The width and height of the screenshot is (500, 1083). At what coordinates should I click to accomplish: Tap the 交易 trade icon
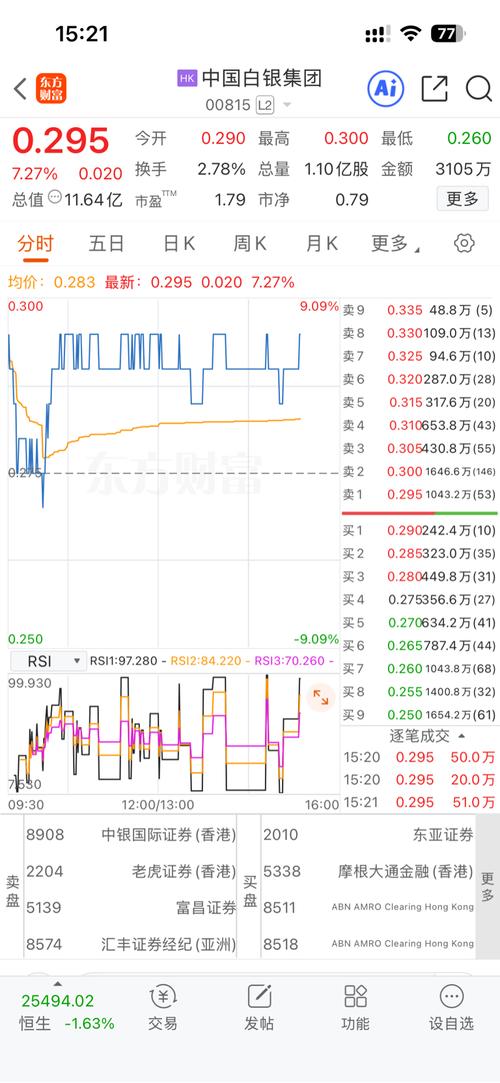[x=163, y=1008]
